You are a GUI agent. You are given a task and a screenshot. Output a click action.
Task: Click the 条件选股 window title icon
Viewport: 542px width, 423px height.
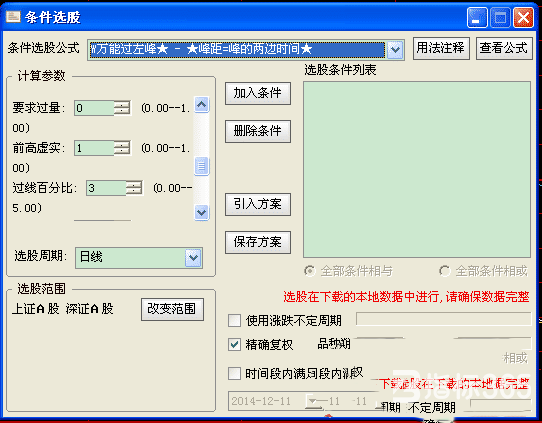pos(13,16)
